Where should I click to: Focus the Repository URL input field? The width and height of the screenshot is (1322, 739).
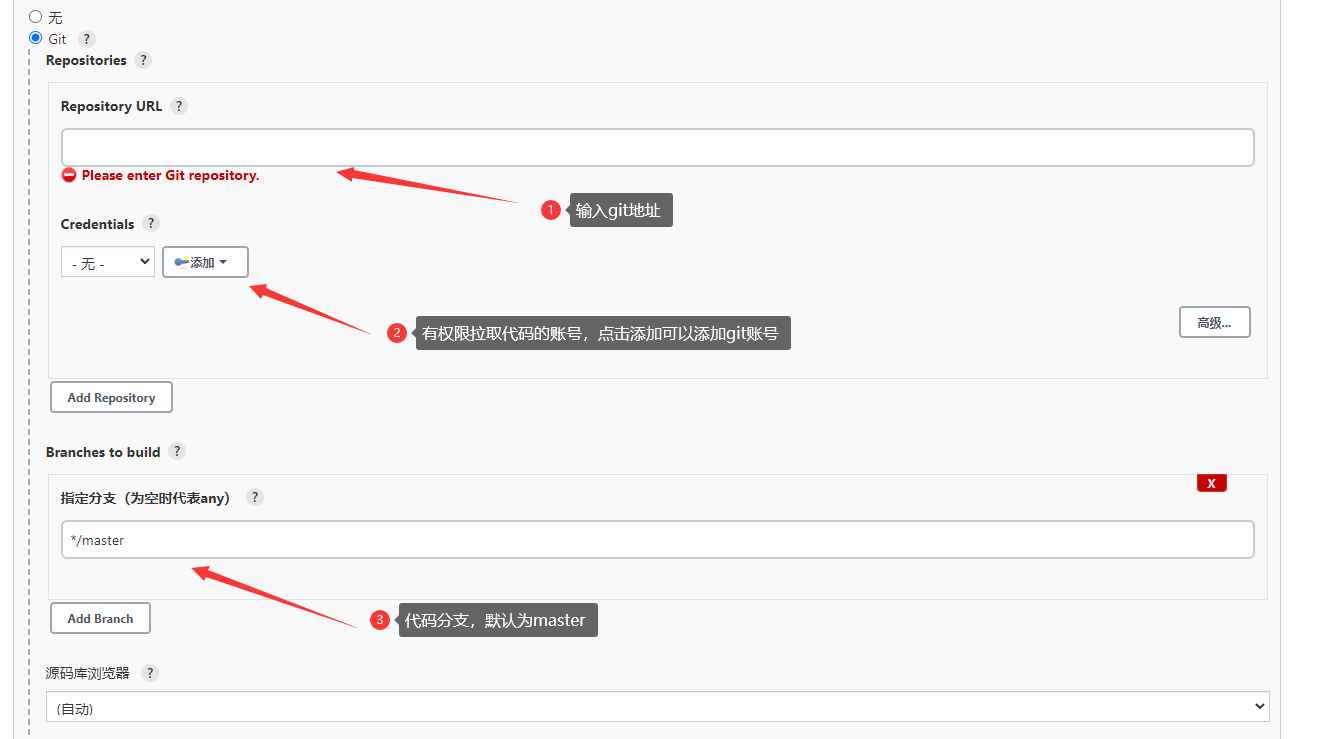pos(657,147)
